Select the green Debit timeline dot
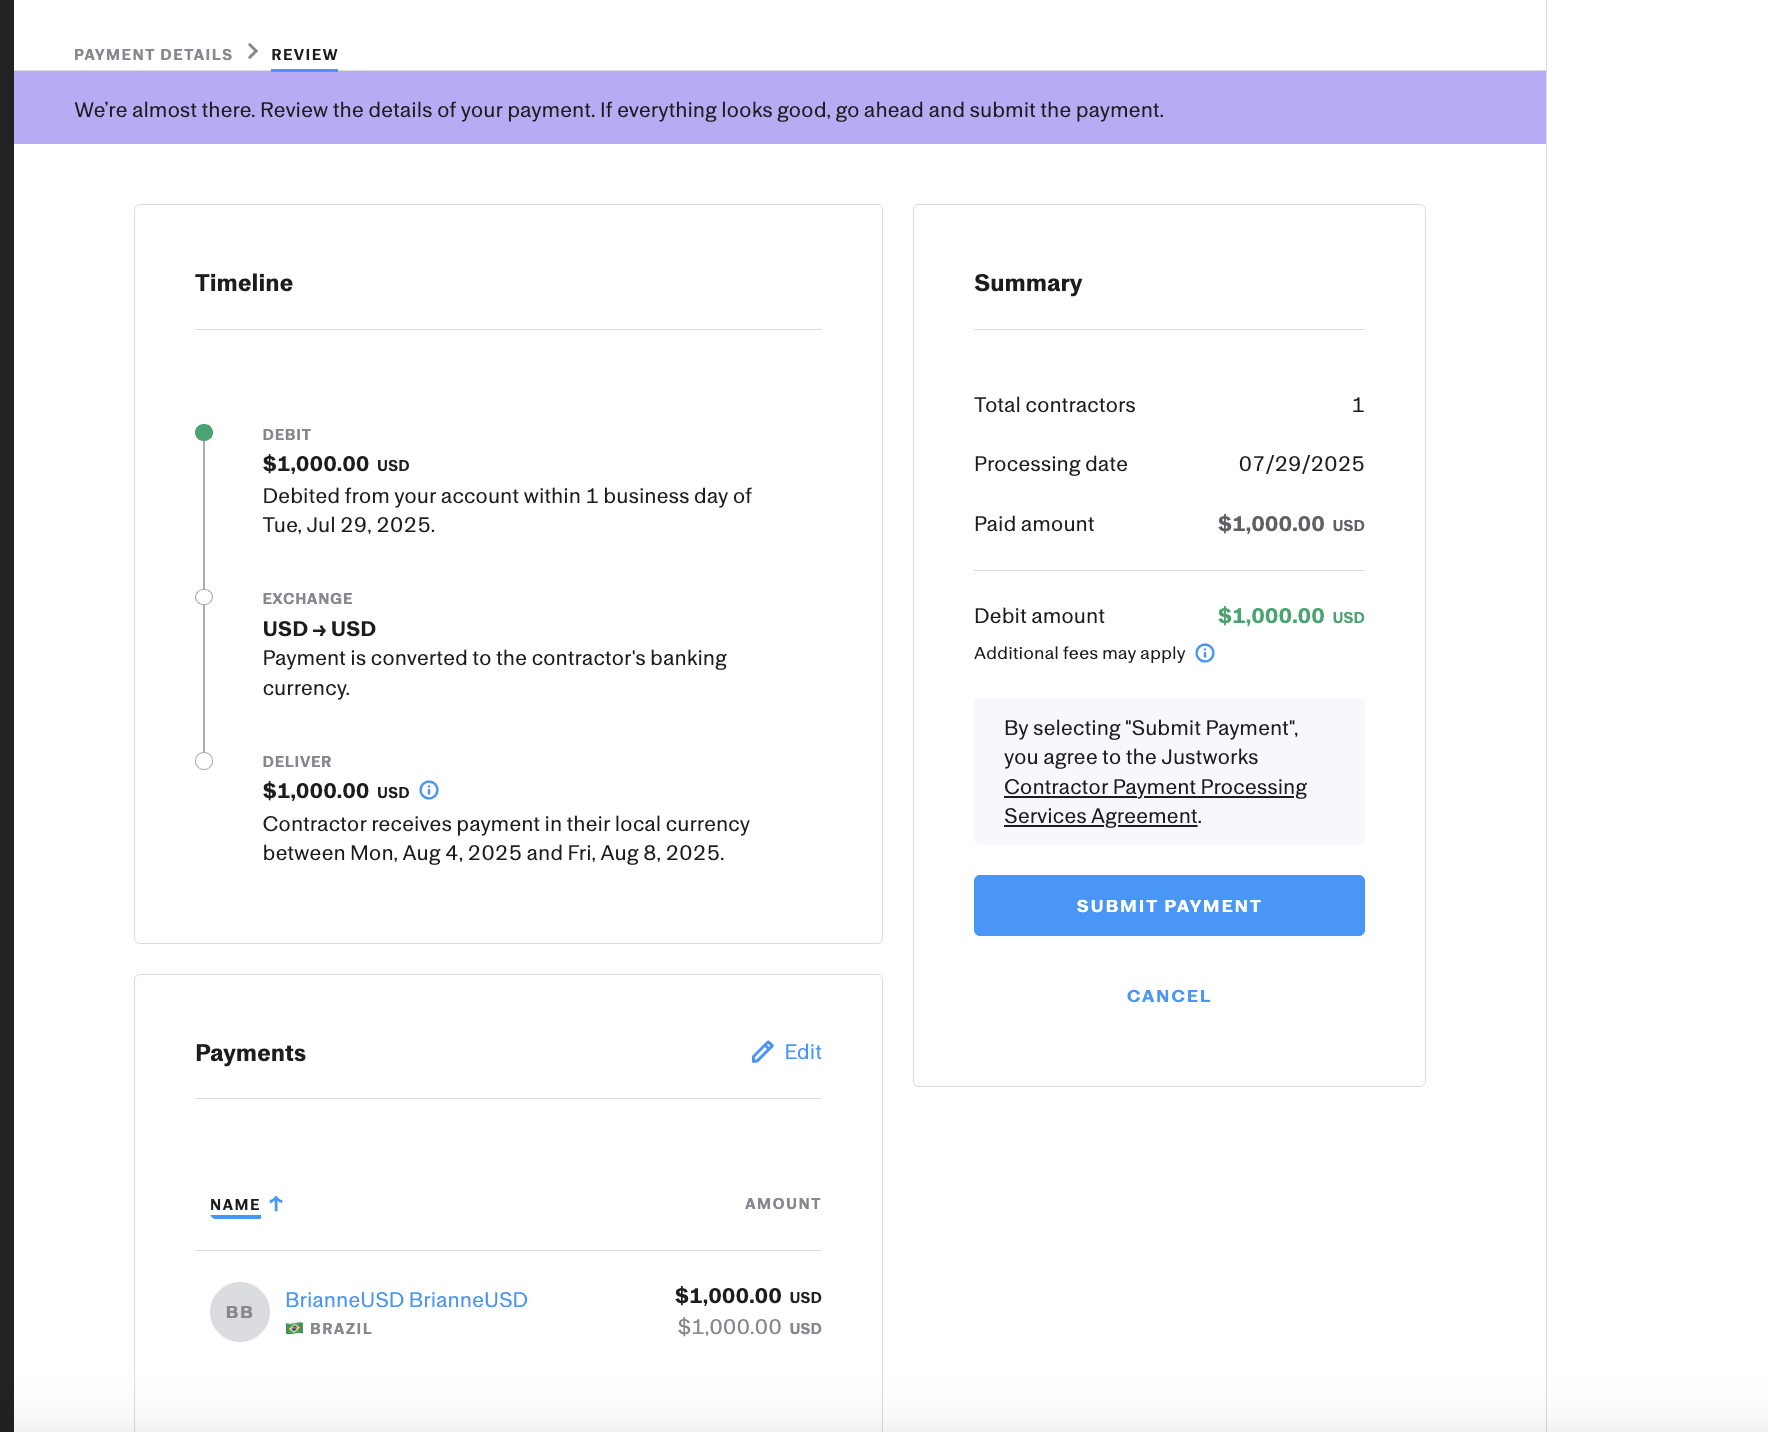Screen dimensions: 1768x1432 click(x=204, y=433)
